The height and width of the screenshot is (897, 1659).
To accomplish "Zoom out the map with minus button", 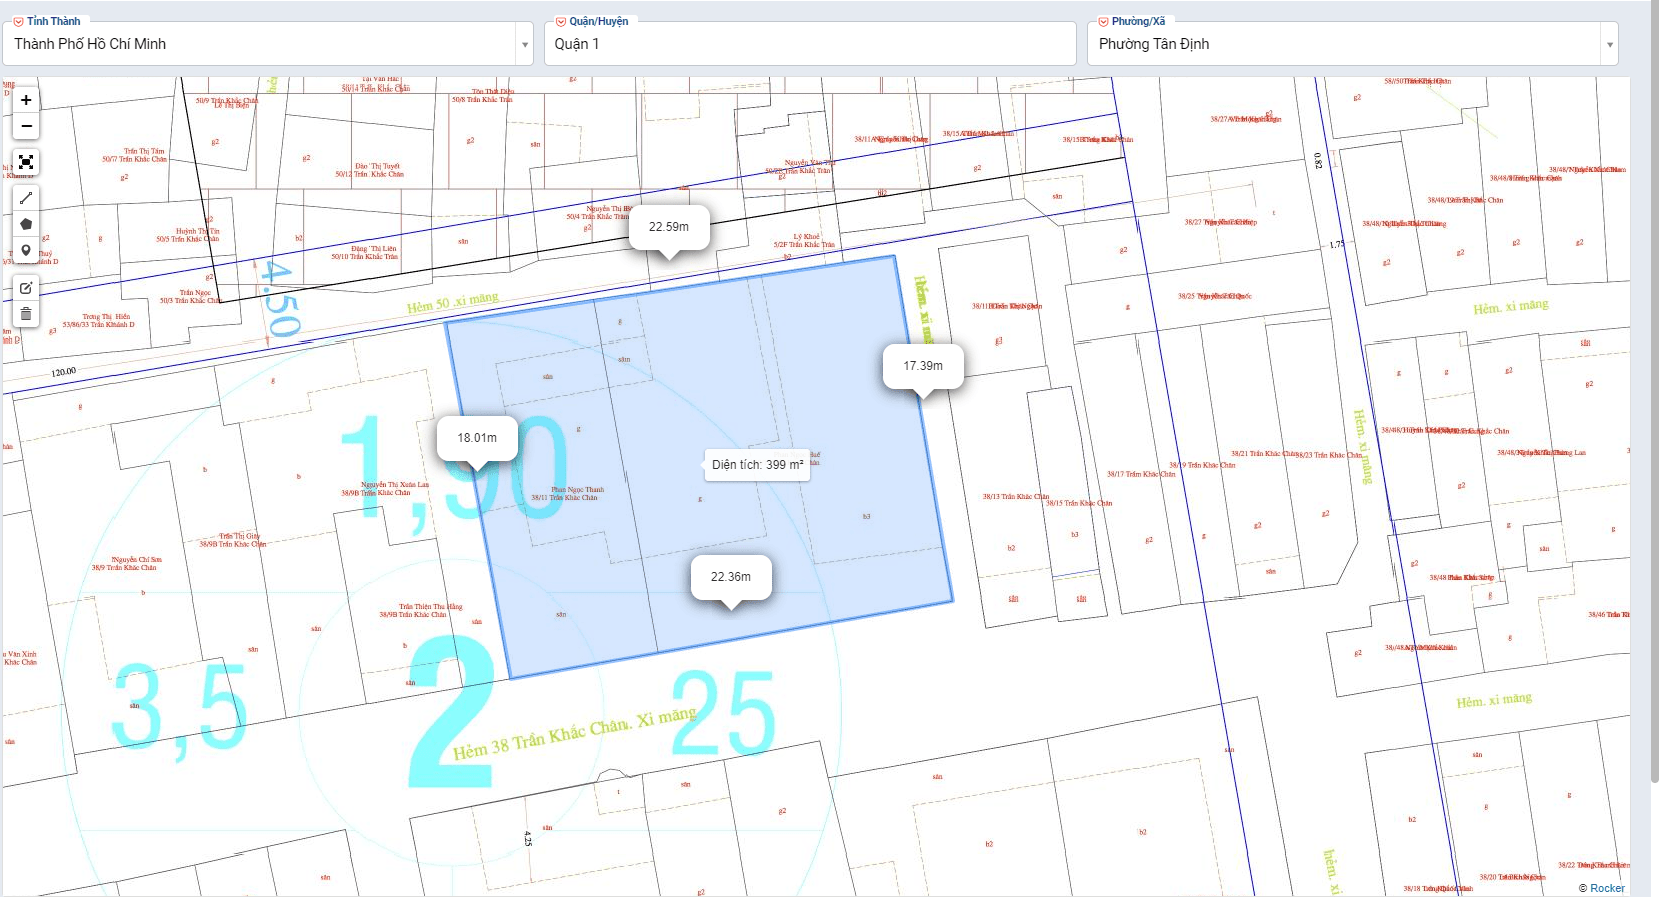I will coord(26,126).
